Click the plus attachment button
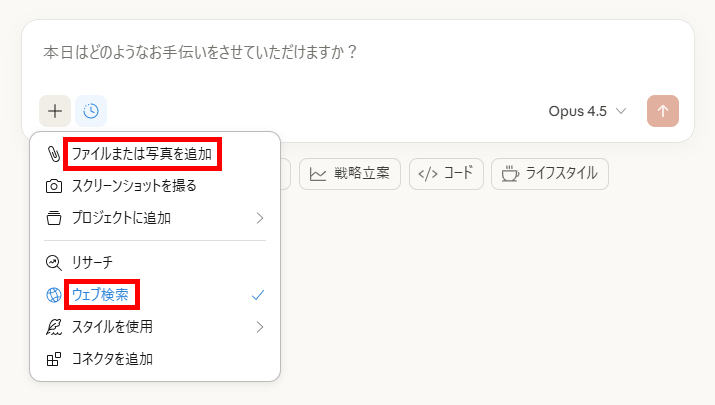This screenshot has width=715, height=405. click(55, 111)
